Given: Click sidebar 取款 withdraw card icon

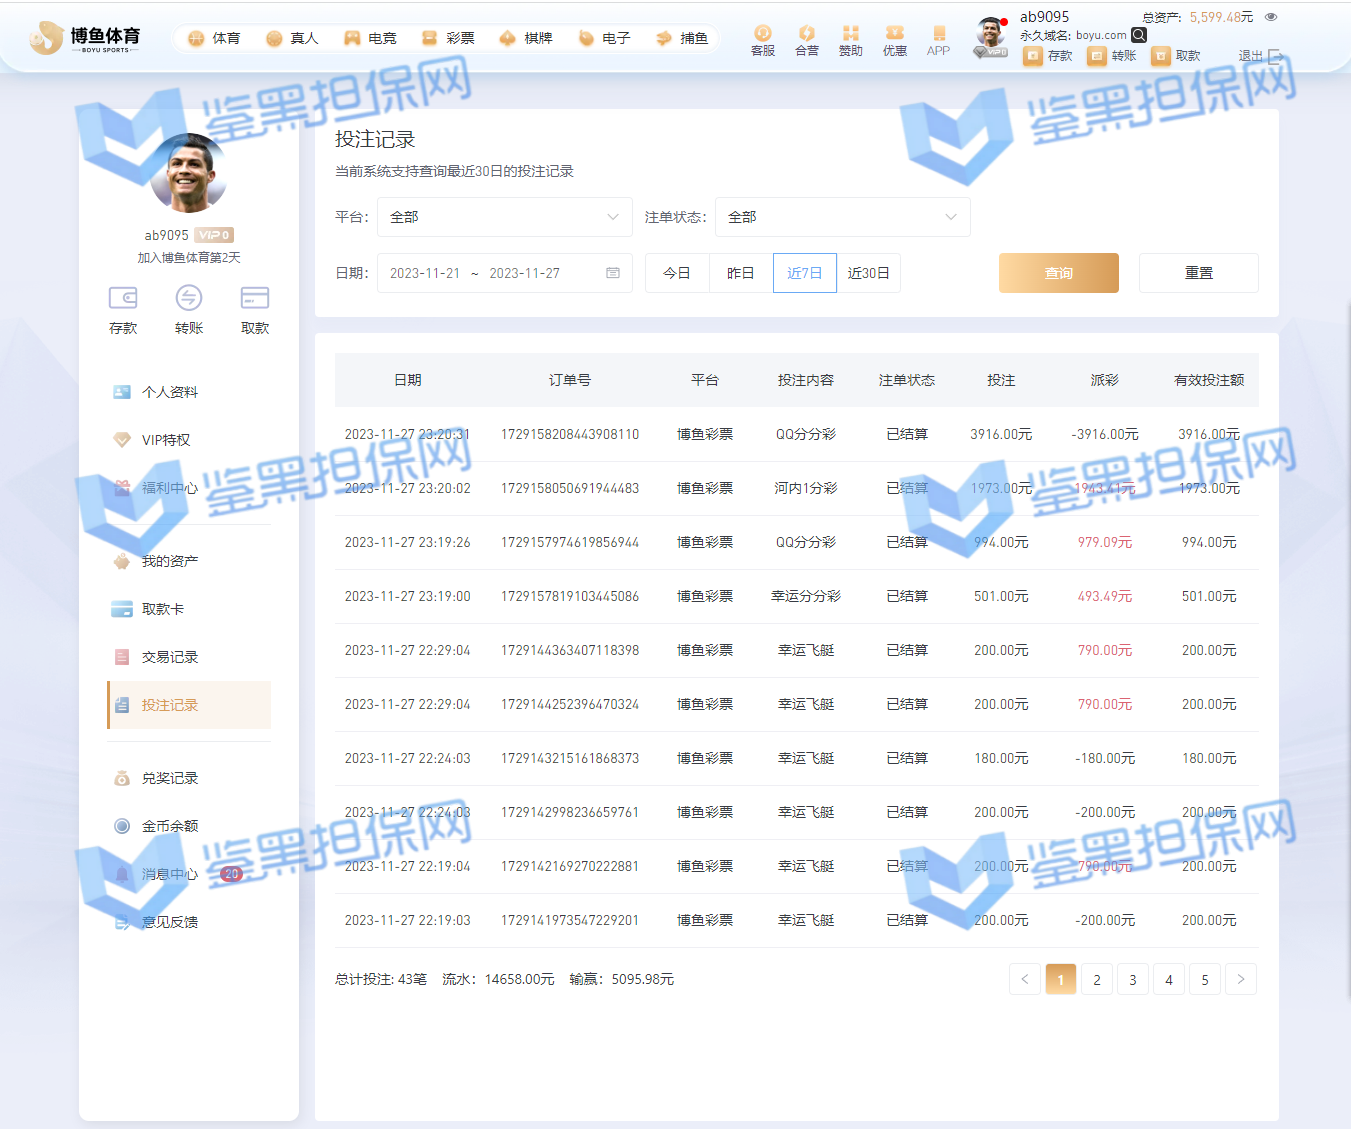Looking at the screenshot, I should coord(255,298).
